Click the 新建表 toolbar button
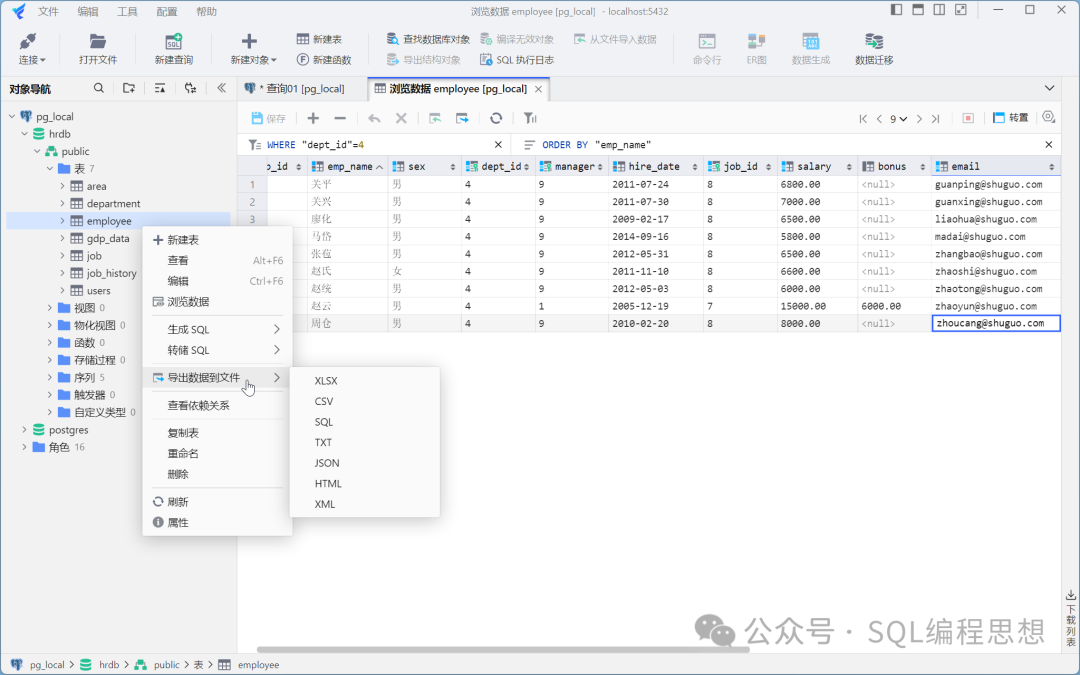This screenshot has width=1080, height=675. point(319,39)
